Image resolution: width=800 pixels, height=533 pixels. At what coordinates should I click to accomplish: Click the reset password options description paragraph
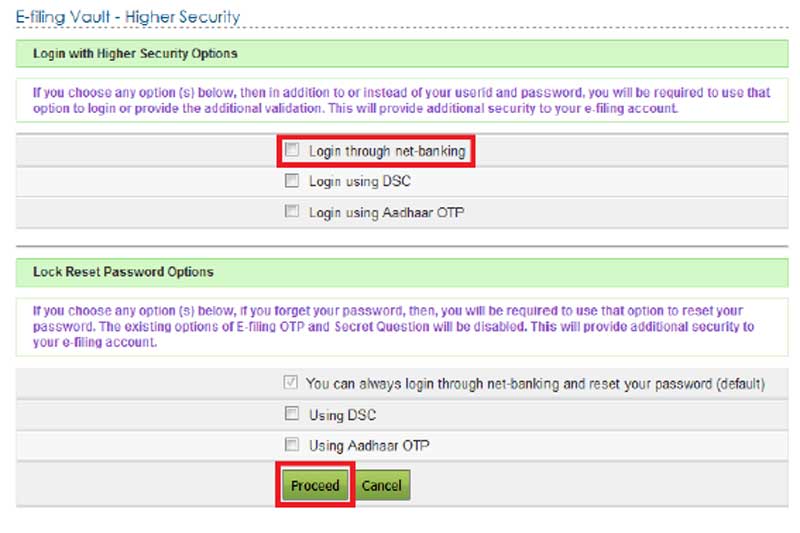click(x=400, y=327)
